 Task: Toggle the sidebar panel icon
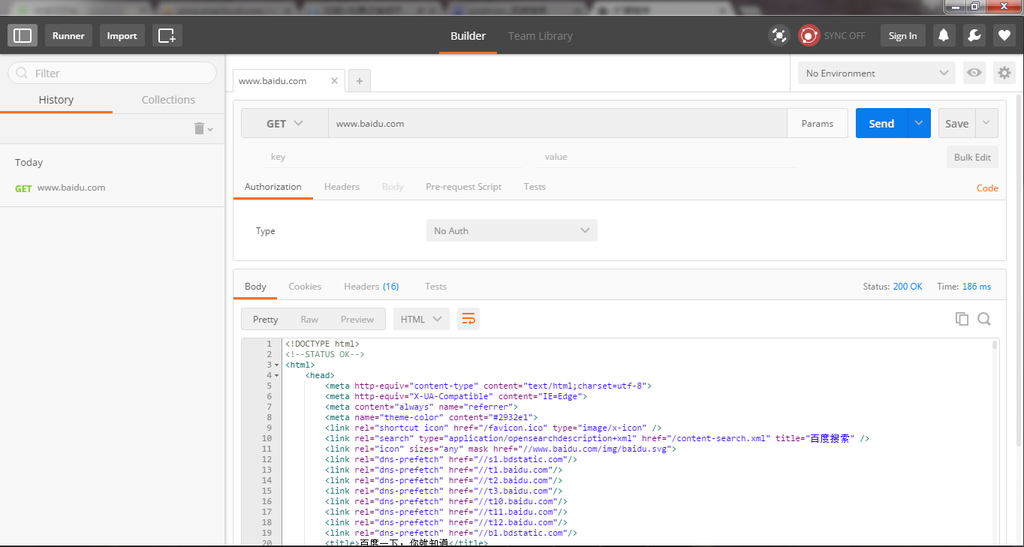pos(22,35)
